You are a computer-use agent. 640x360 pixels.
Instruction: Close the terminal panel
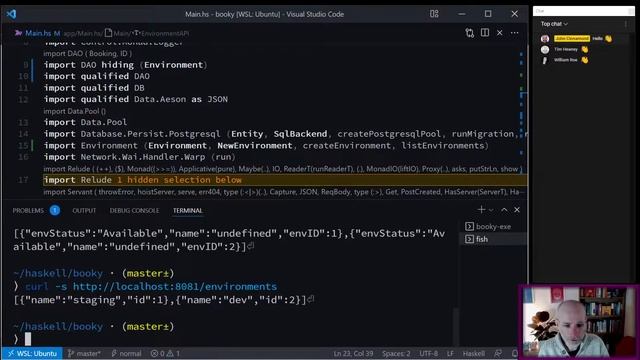coord(517,210)
